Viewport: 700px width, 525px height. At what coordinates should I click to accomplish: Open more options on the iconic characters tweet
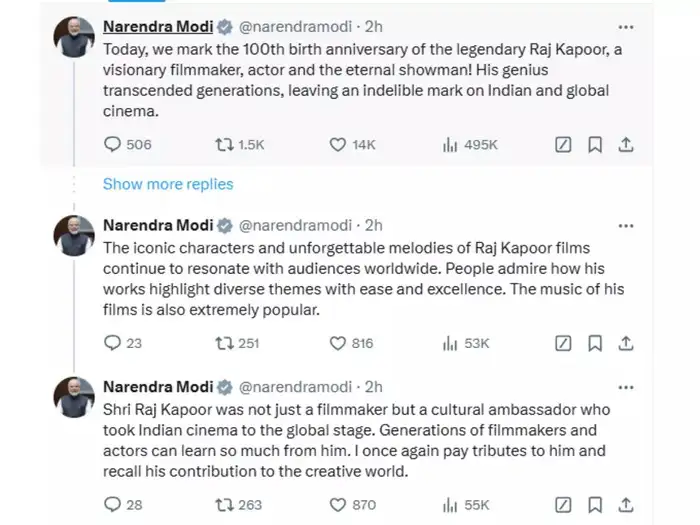pos(626,224)
